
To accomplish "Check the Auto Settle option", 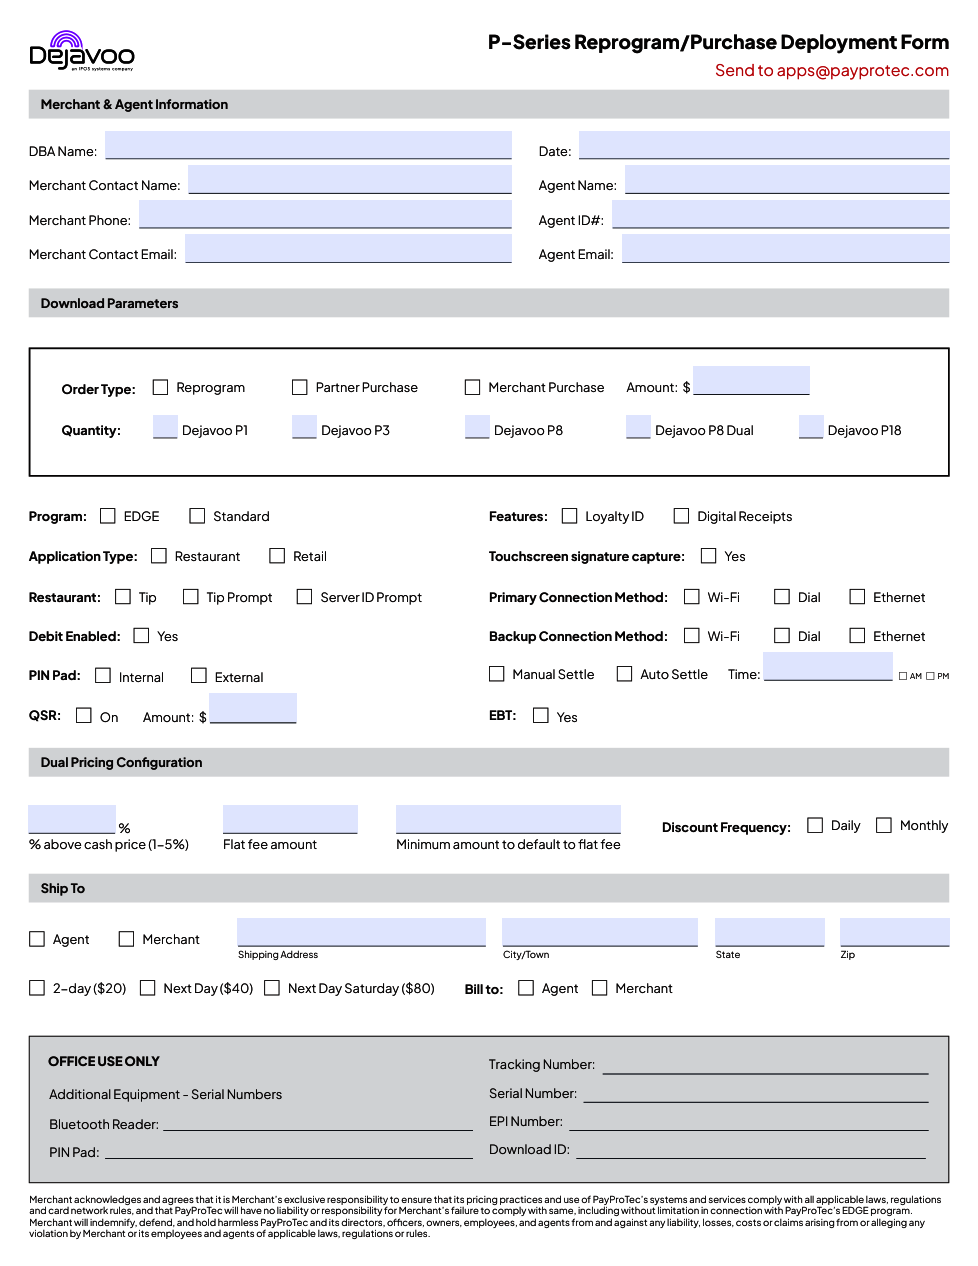I will tap(625, 674).
